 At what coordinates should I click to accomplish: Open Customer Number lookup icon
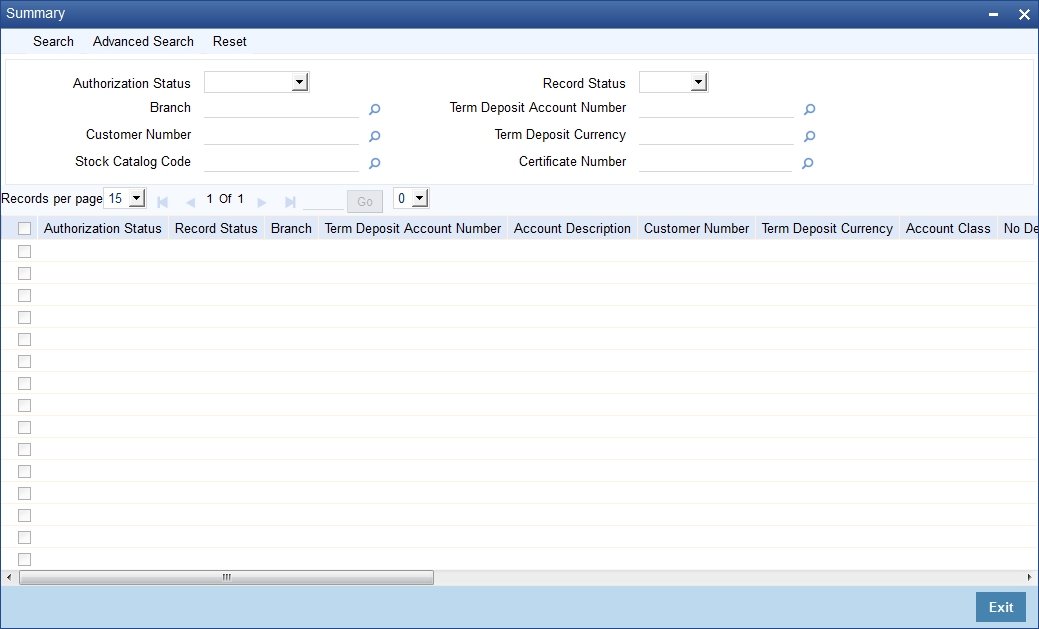pos(374,137)
